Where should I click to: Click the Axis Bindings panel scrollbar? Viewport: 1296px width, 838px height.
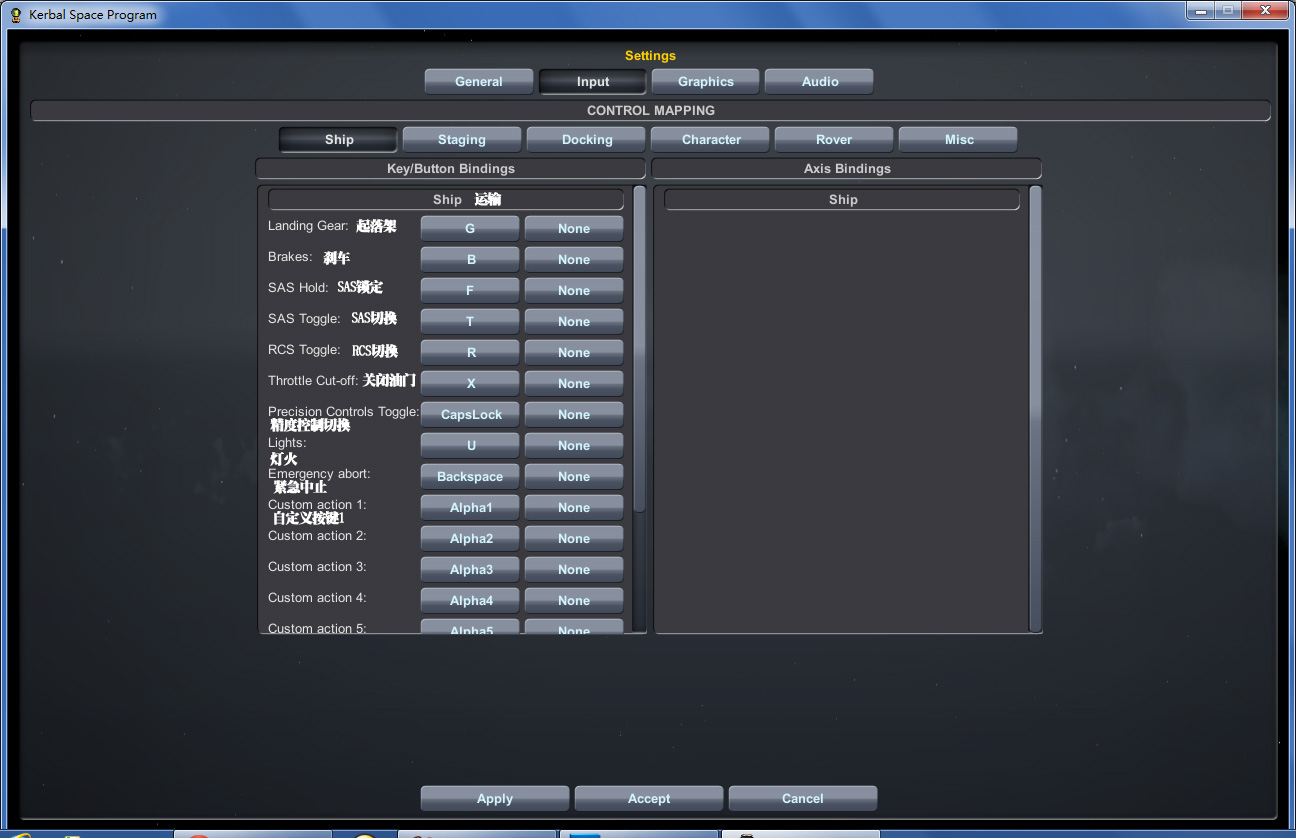[x=1036, y=408]
